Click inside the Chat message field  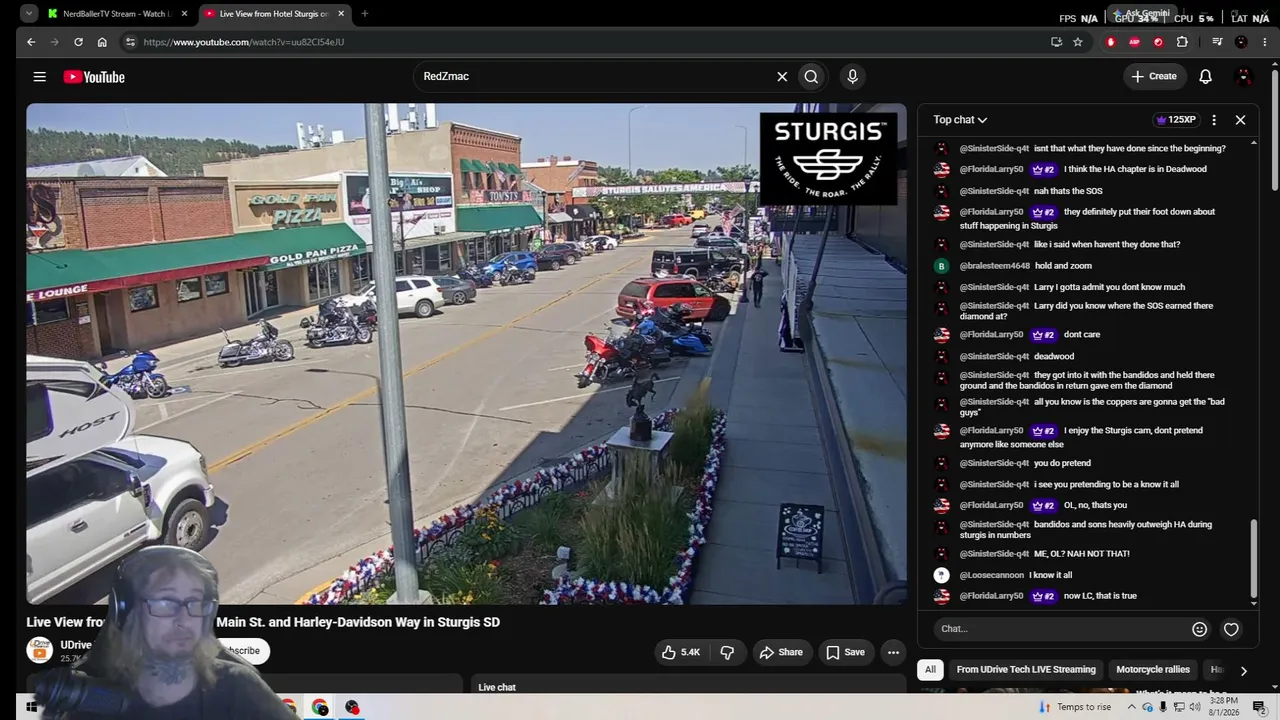click(x=1062, y=629)
